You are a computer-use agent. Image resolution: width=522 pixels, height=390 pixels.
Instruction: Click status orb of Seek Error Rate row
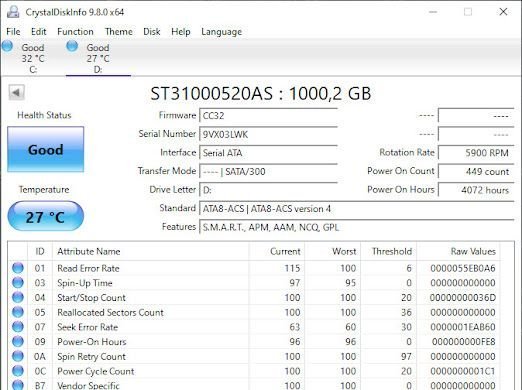pos(18,327)
